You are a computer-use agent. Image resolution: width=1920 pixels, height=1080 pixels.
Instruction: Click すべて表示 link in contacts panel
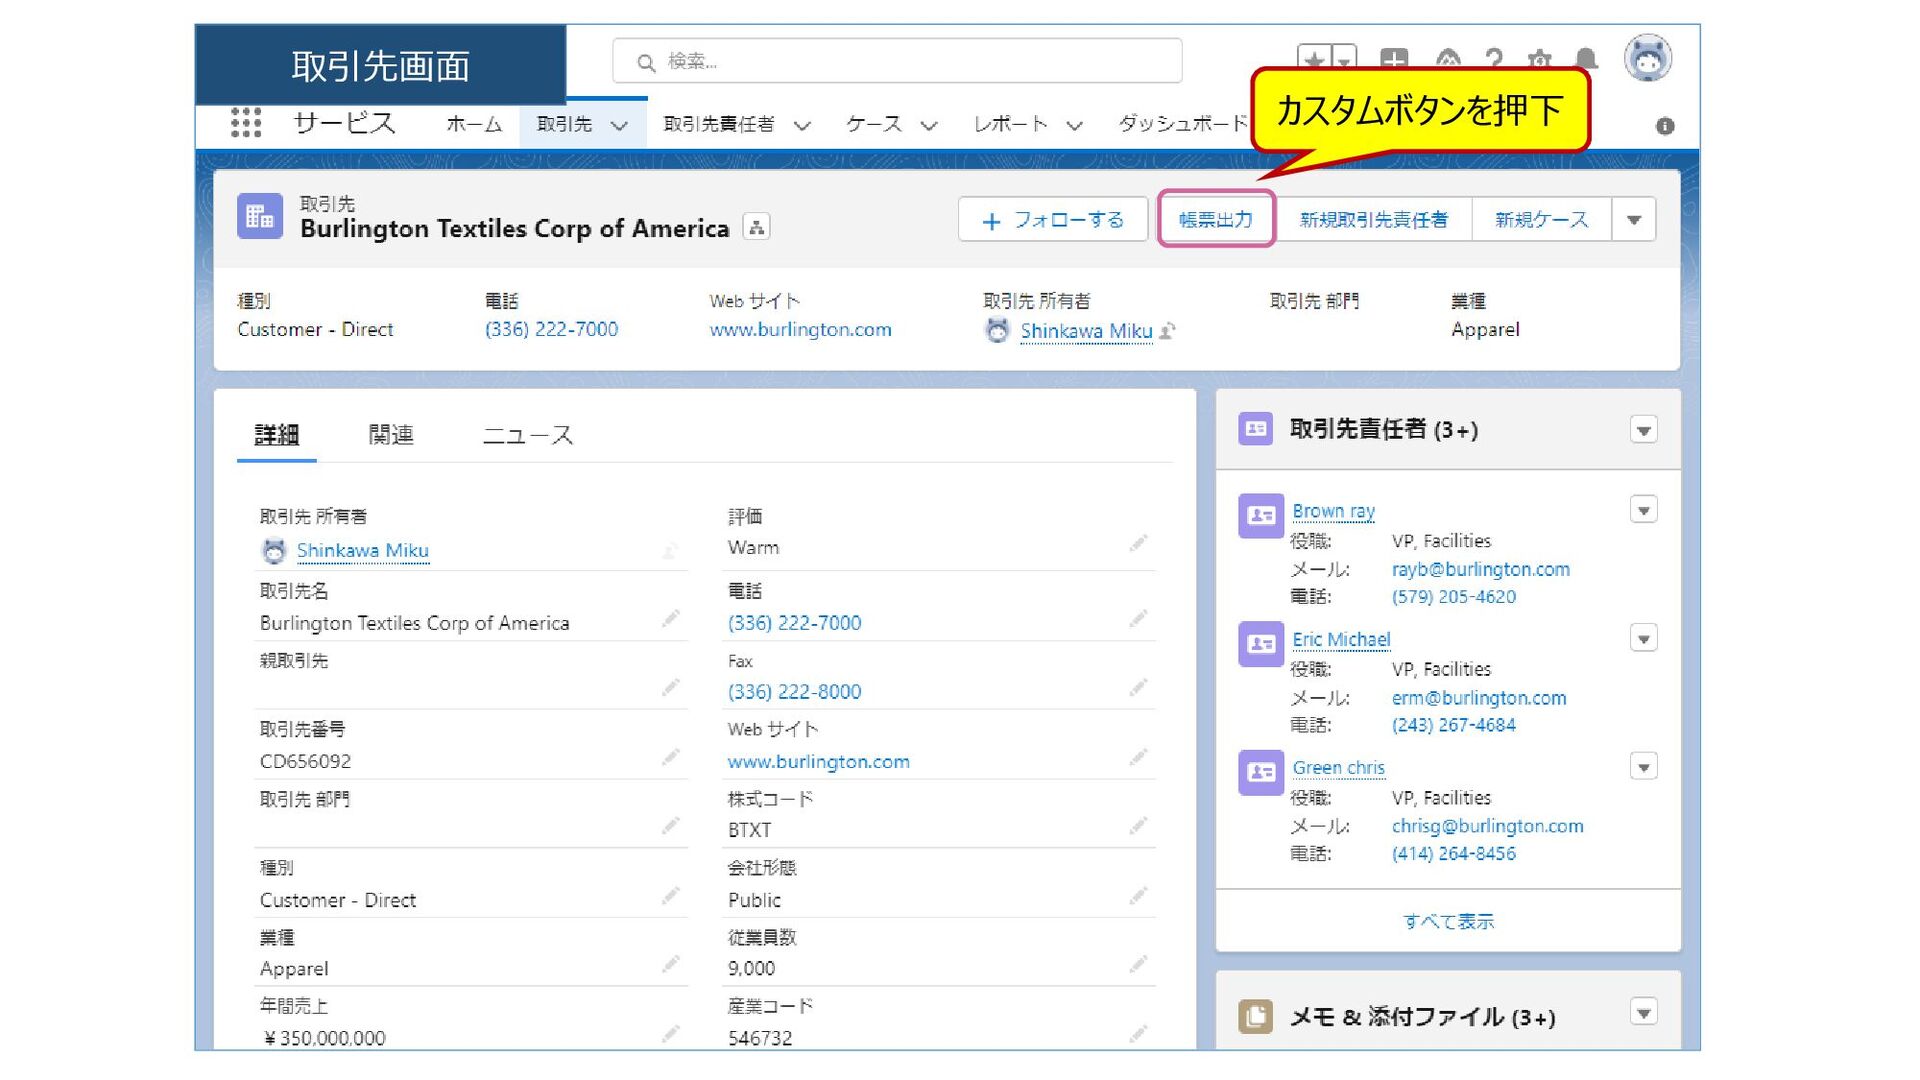(1448, 921)
